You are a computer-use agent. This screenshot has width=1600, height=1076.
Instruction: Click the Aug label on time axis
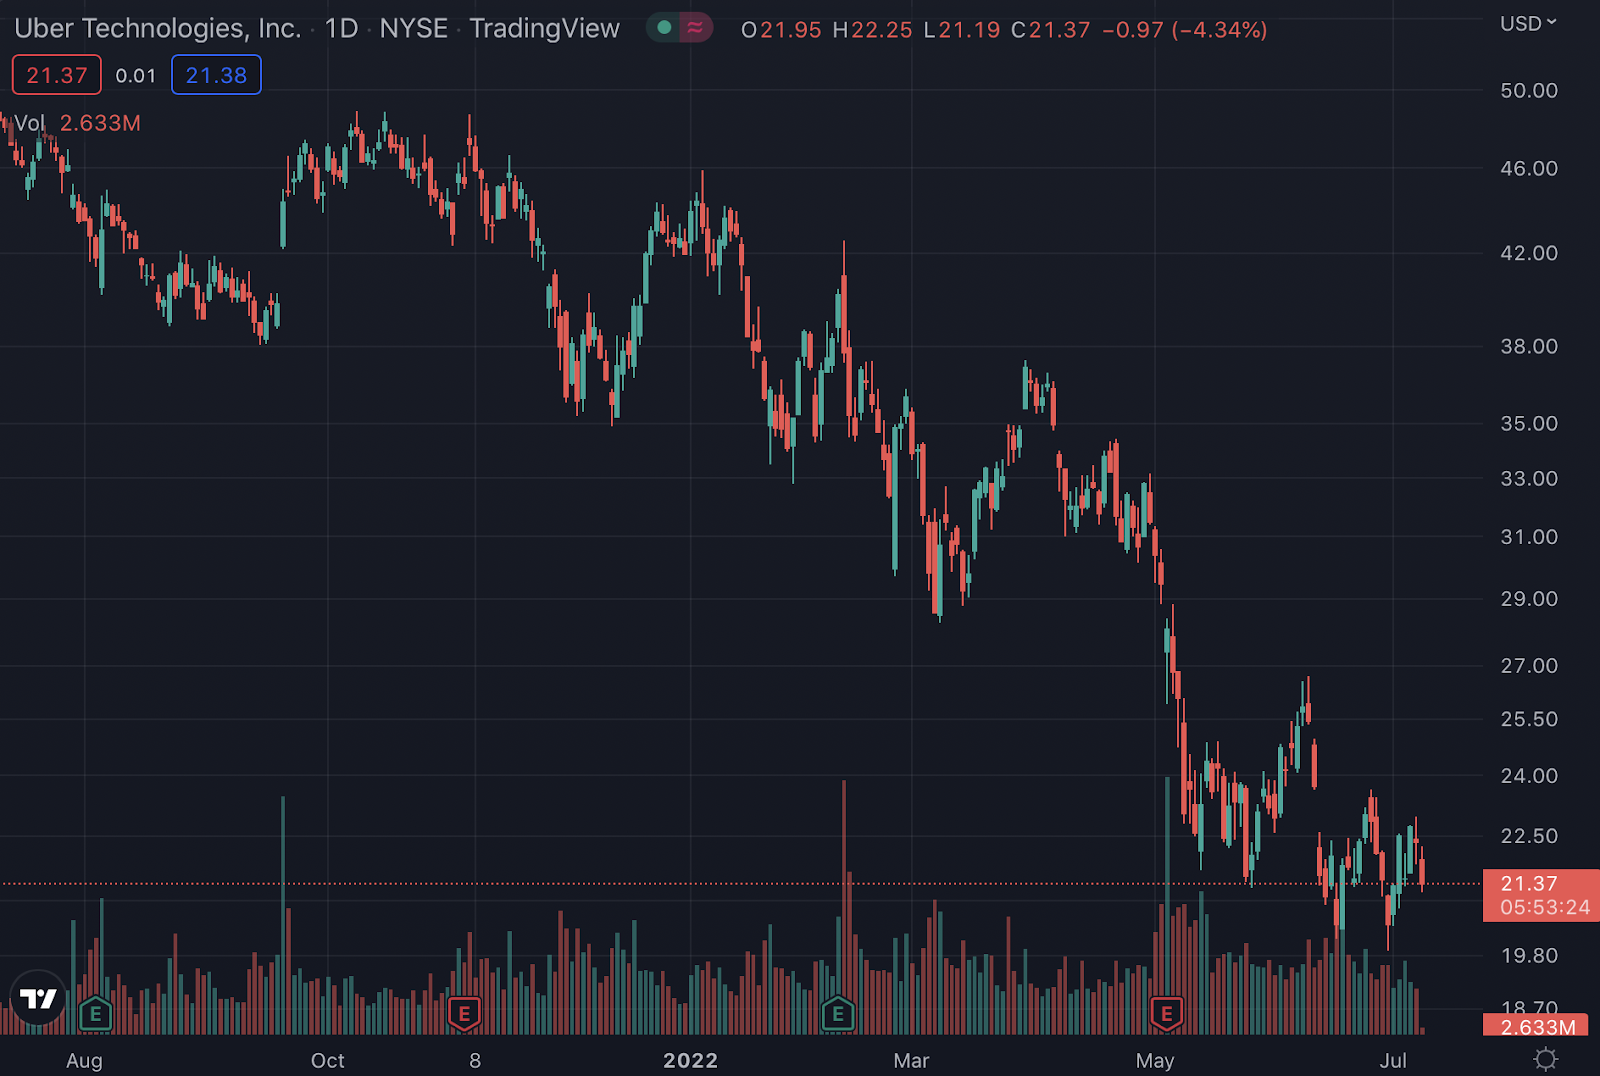point(84,1061)
